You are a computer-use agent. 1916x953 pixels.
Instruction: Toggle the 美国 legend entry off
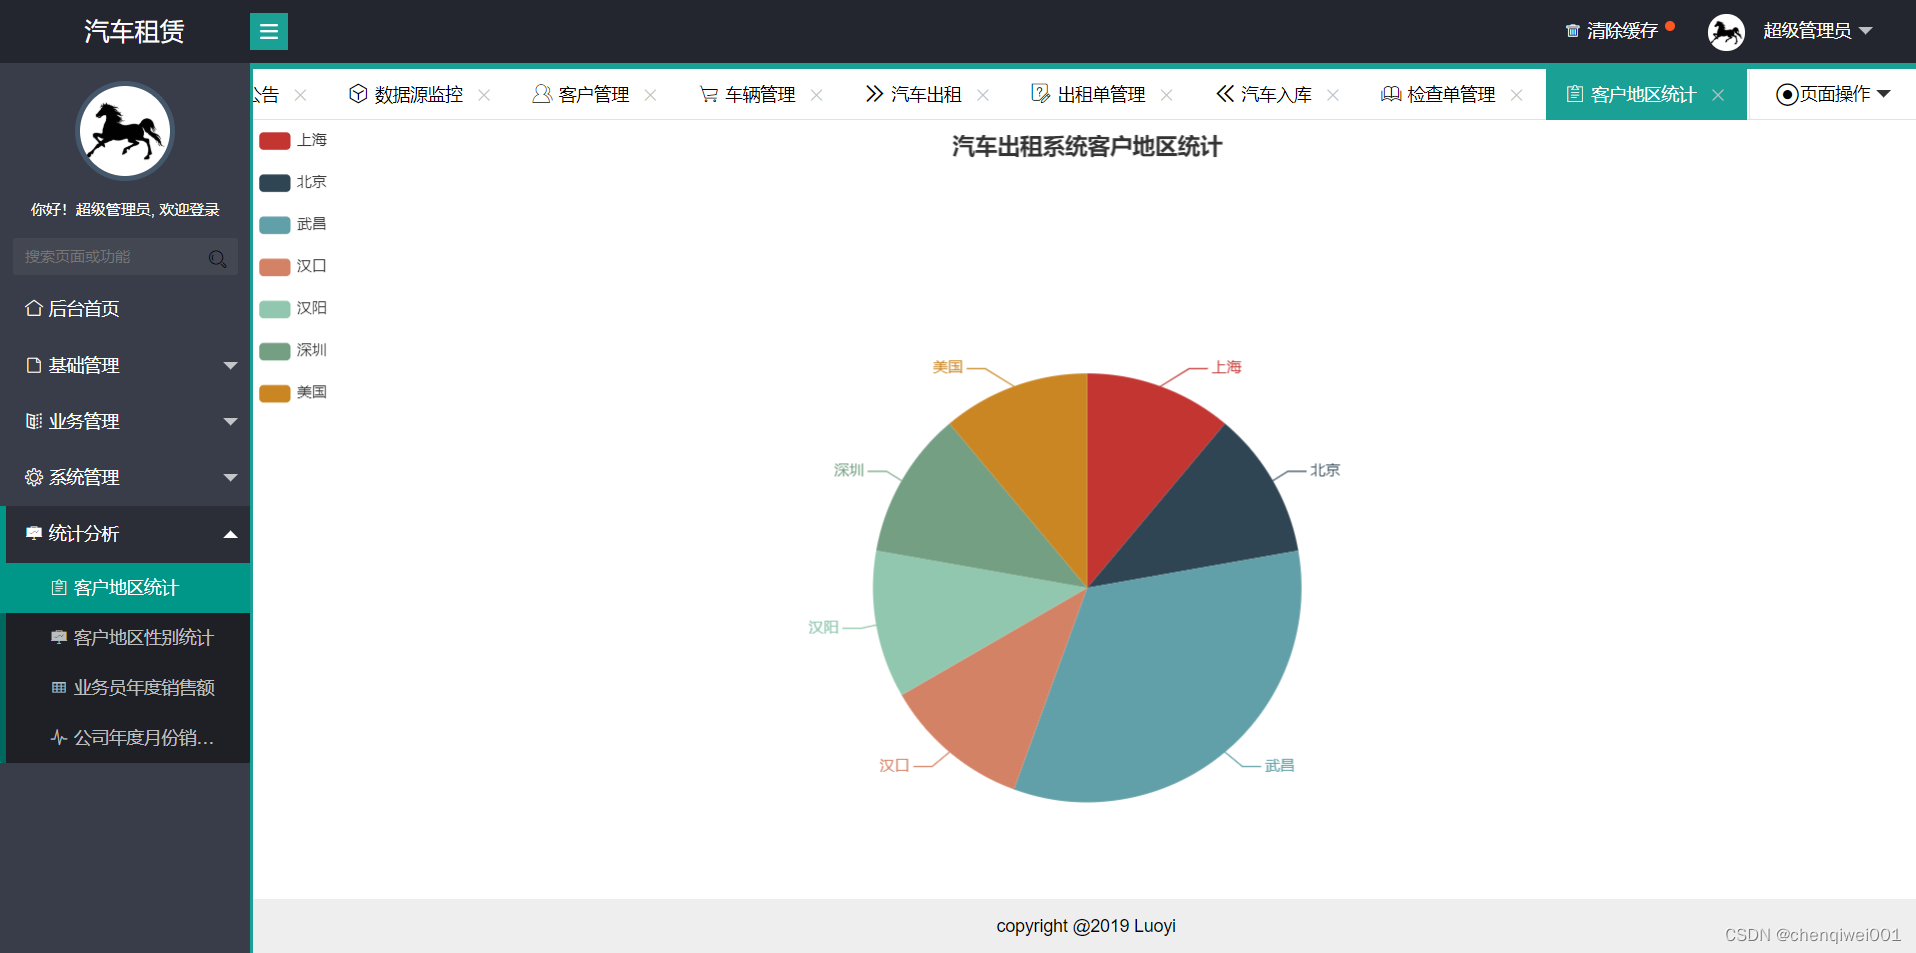pyautogui.click(x=293, y=392)
